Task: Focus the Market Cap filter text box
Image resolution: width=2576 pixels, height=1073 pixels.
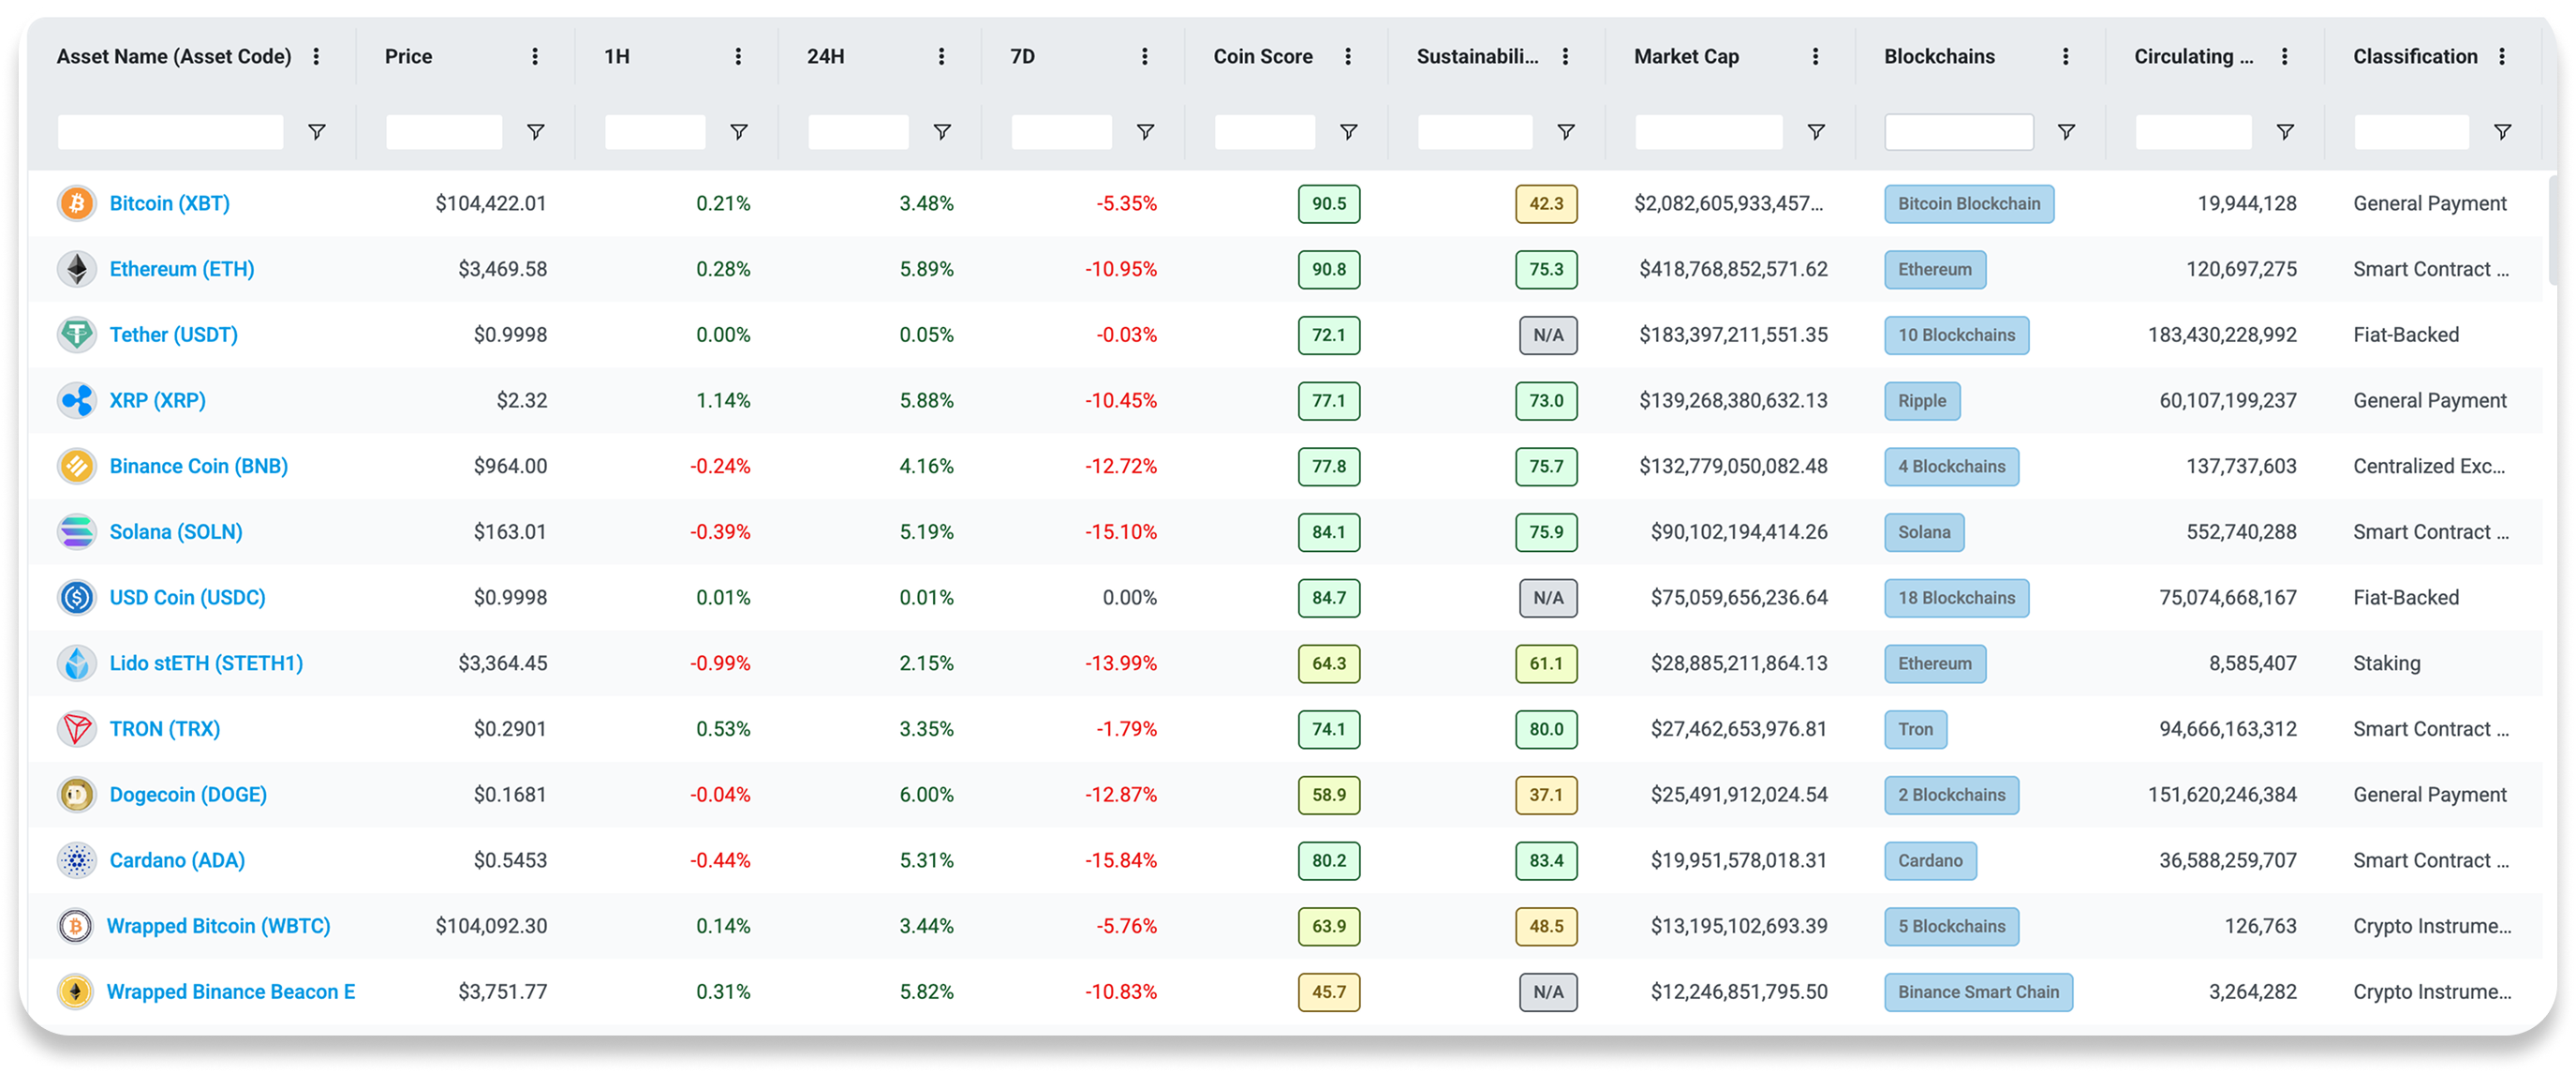Action: pos(1709,132)
